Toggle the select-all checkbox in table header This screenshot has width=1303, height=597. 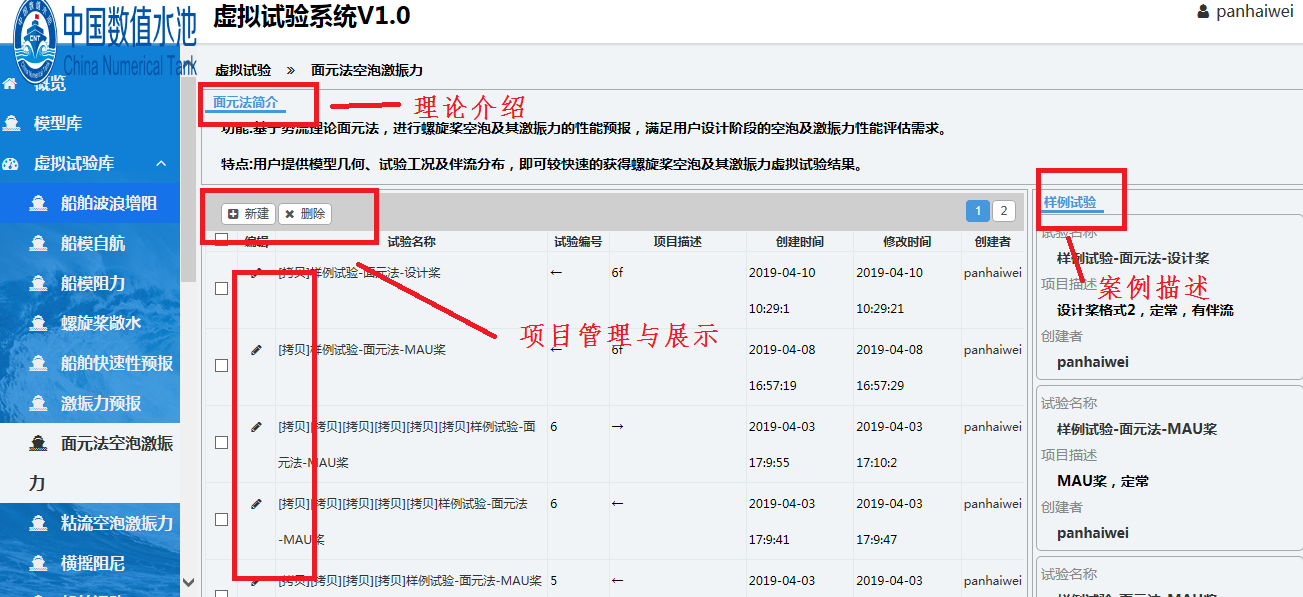(222, 240)
